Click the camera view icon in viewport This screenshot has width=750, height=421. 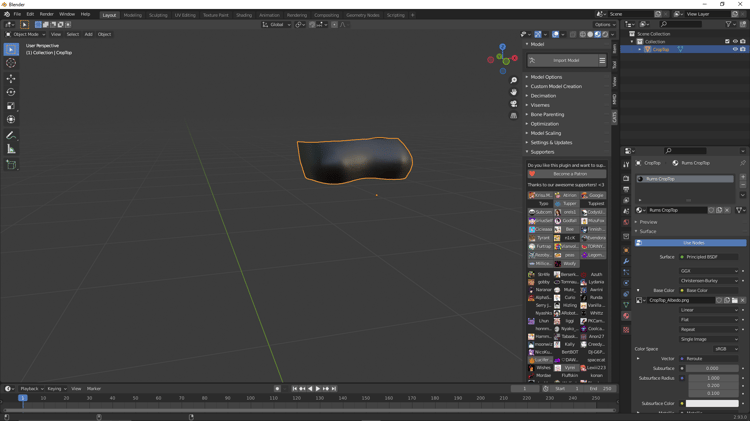(x=514, y=103)
